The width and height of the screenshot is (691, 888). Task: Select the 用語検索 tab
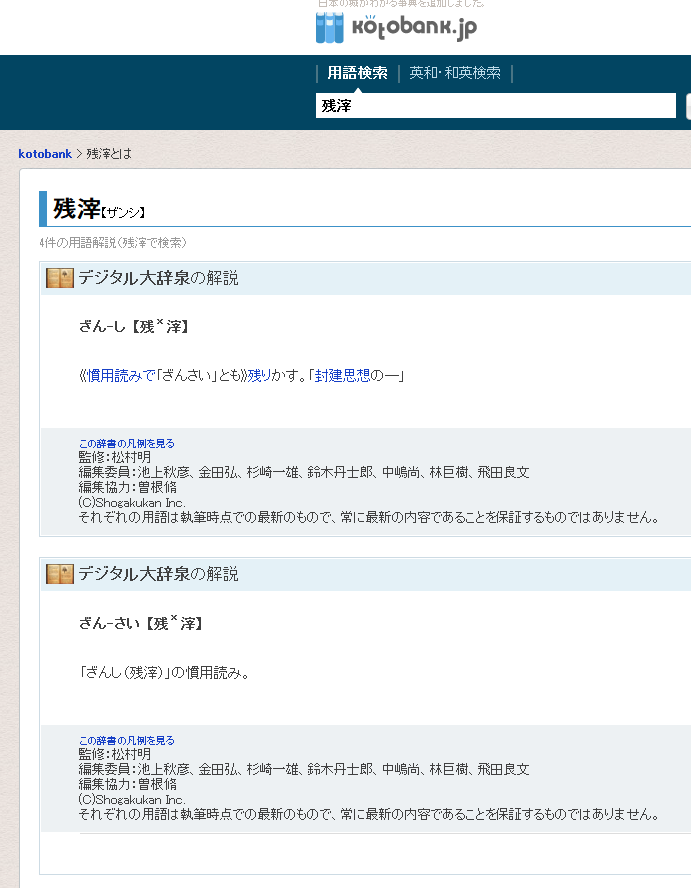(x=357, y=73)
